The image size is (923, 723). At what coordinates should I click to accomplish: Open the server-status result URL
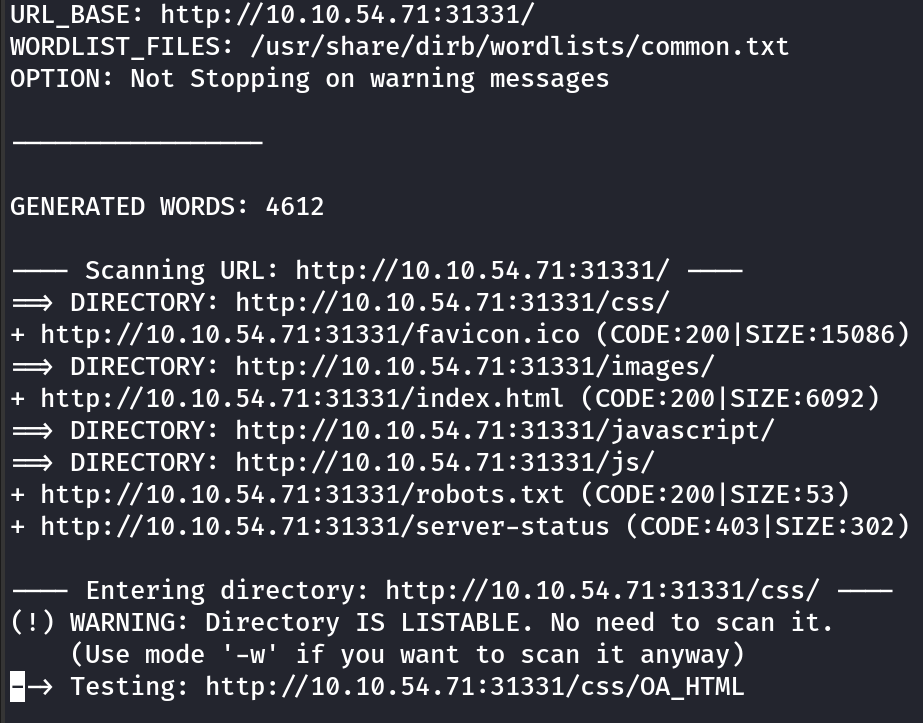pyautogui.click(x=325, y=527)
